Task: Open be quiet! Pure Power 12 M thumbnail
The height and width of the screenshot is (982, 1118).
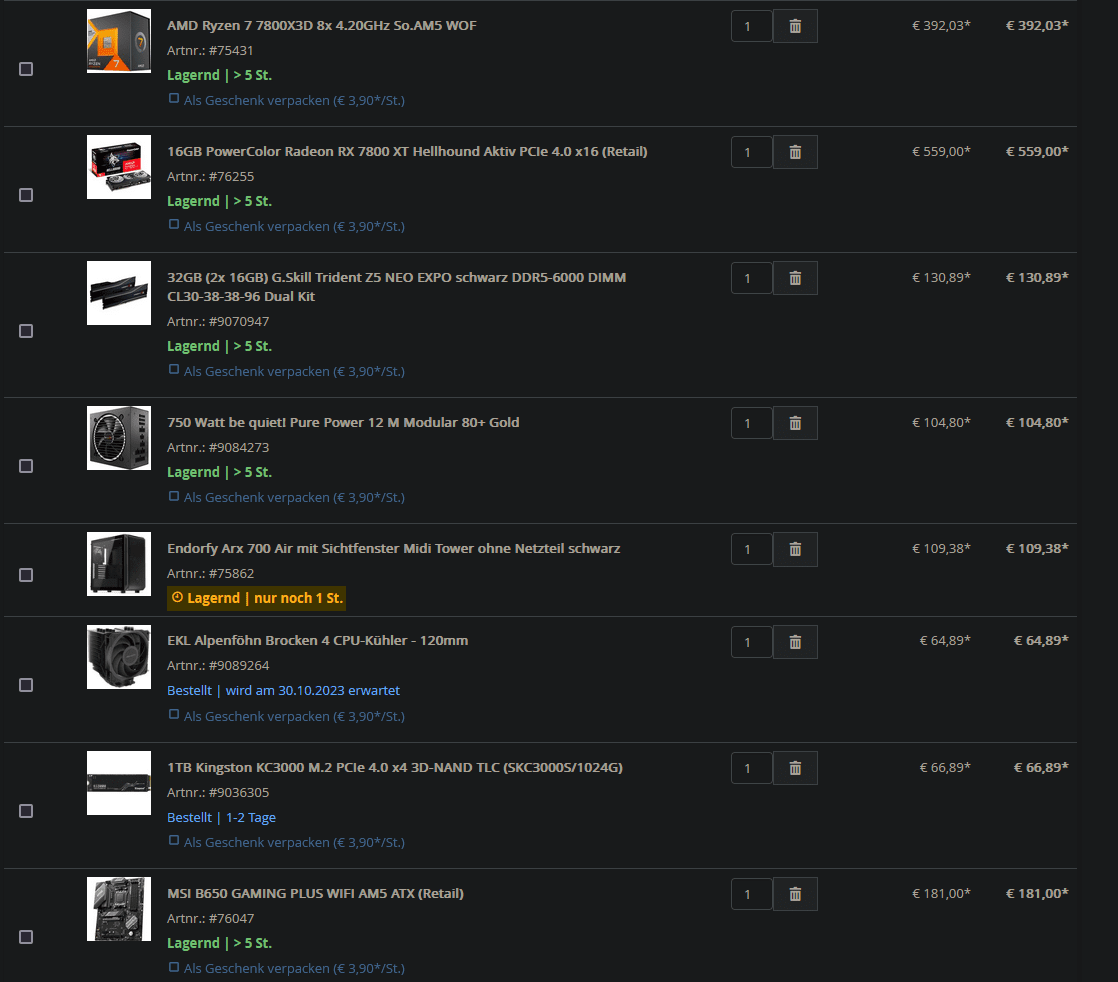Action: pyautogui.click(x=119, y=438)
